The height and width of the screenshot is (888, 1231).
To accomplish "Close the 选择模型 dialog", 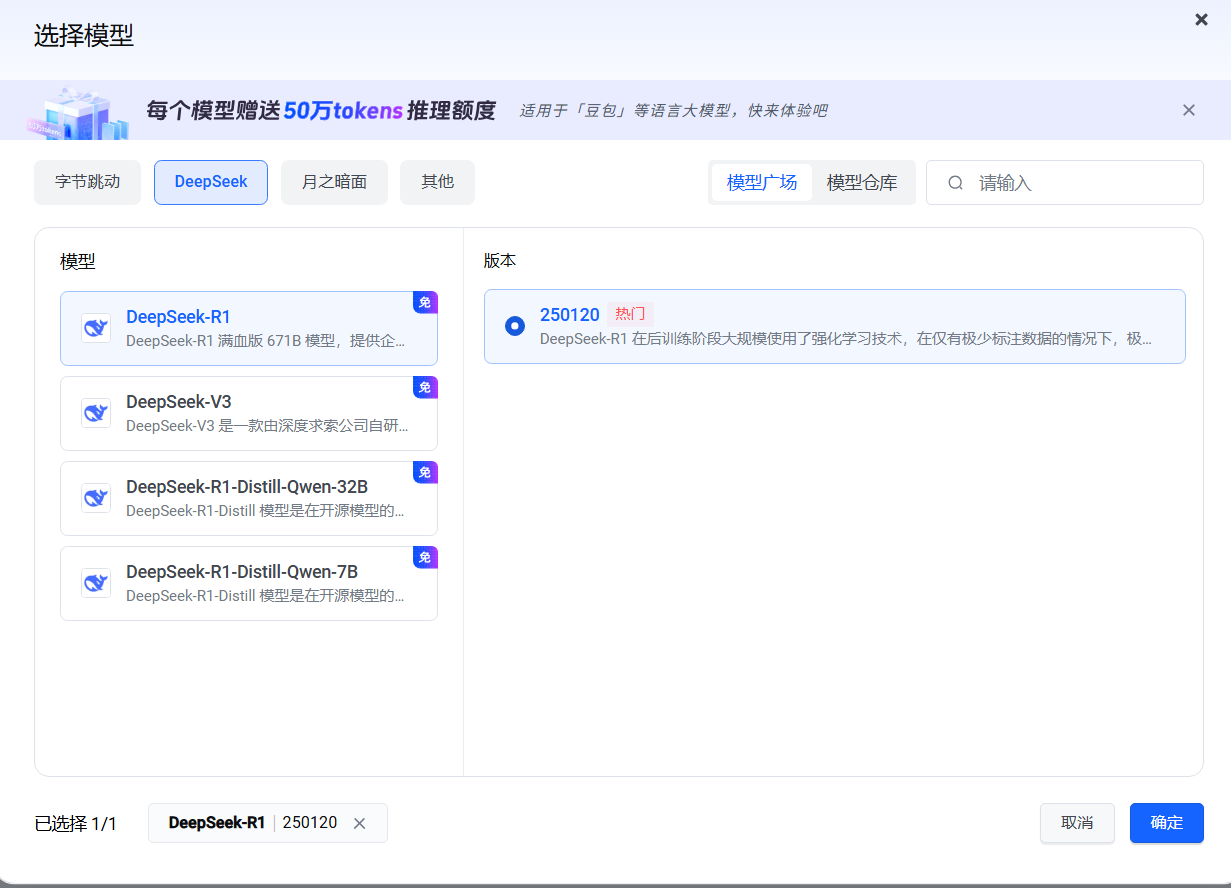I will (x=1201, y=19).
